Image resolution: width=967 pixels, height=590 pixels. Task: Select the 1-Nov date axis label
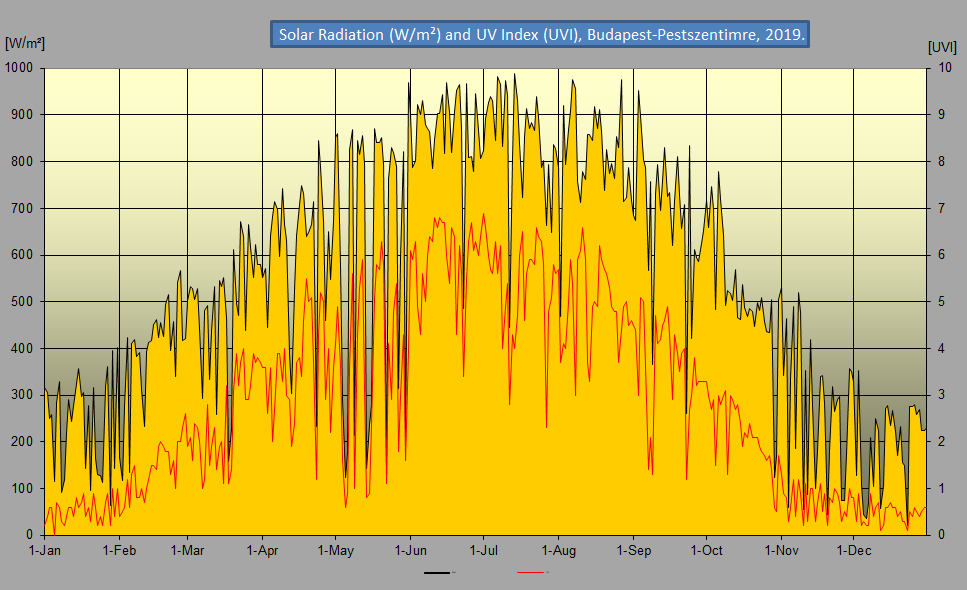tap(781, 551)
